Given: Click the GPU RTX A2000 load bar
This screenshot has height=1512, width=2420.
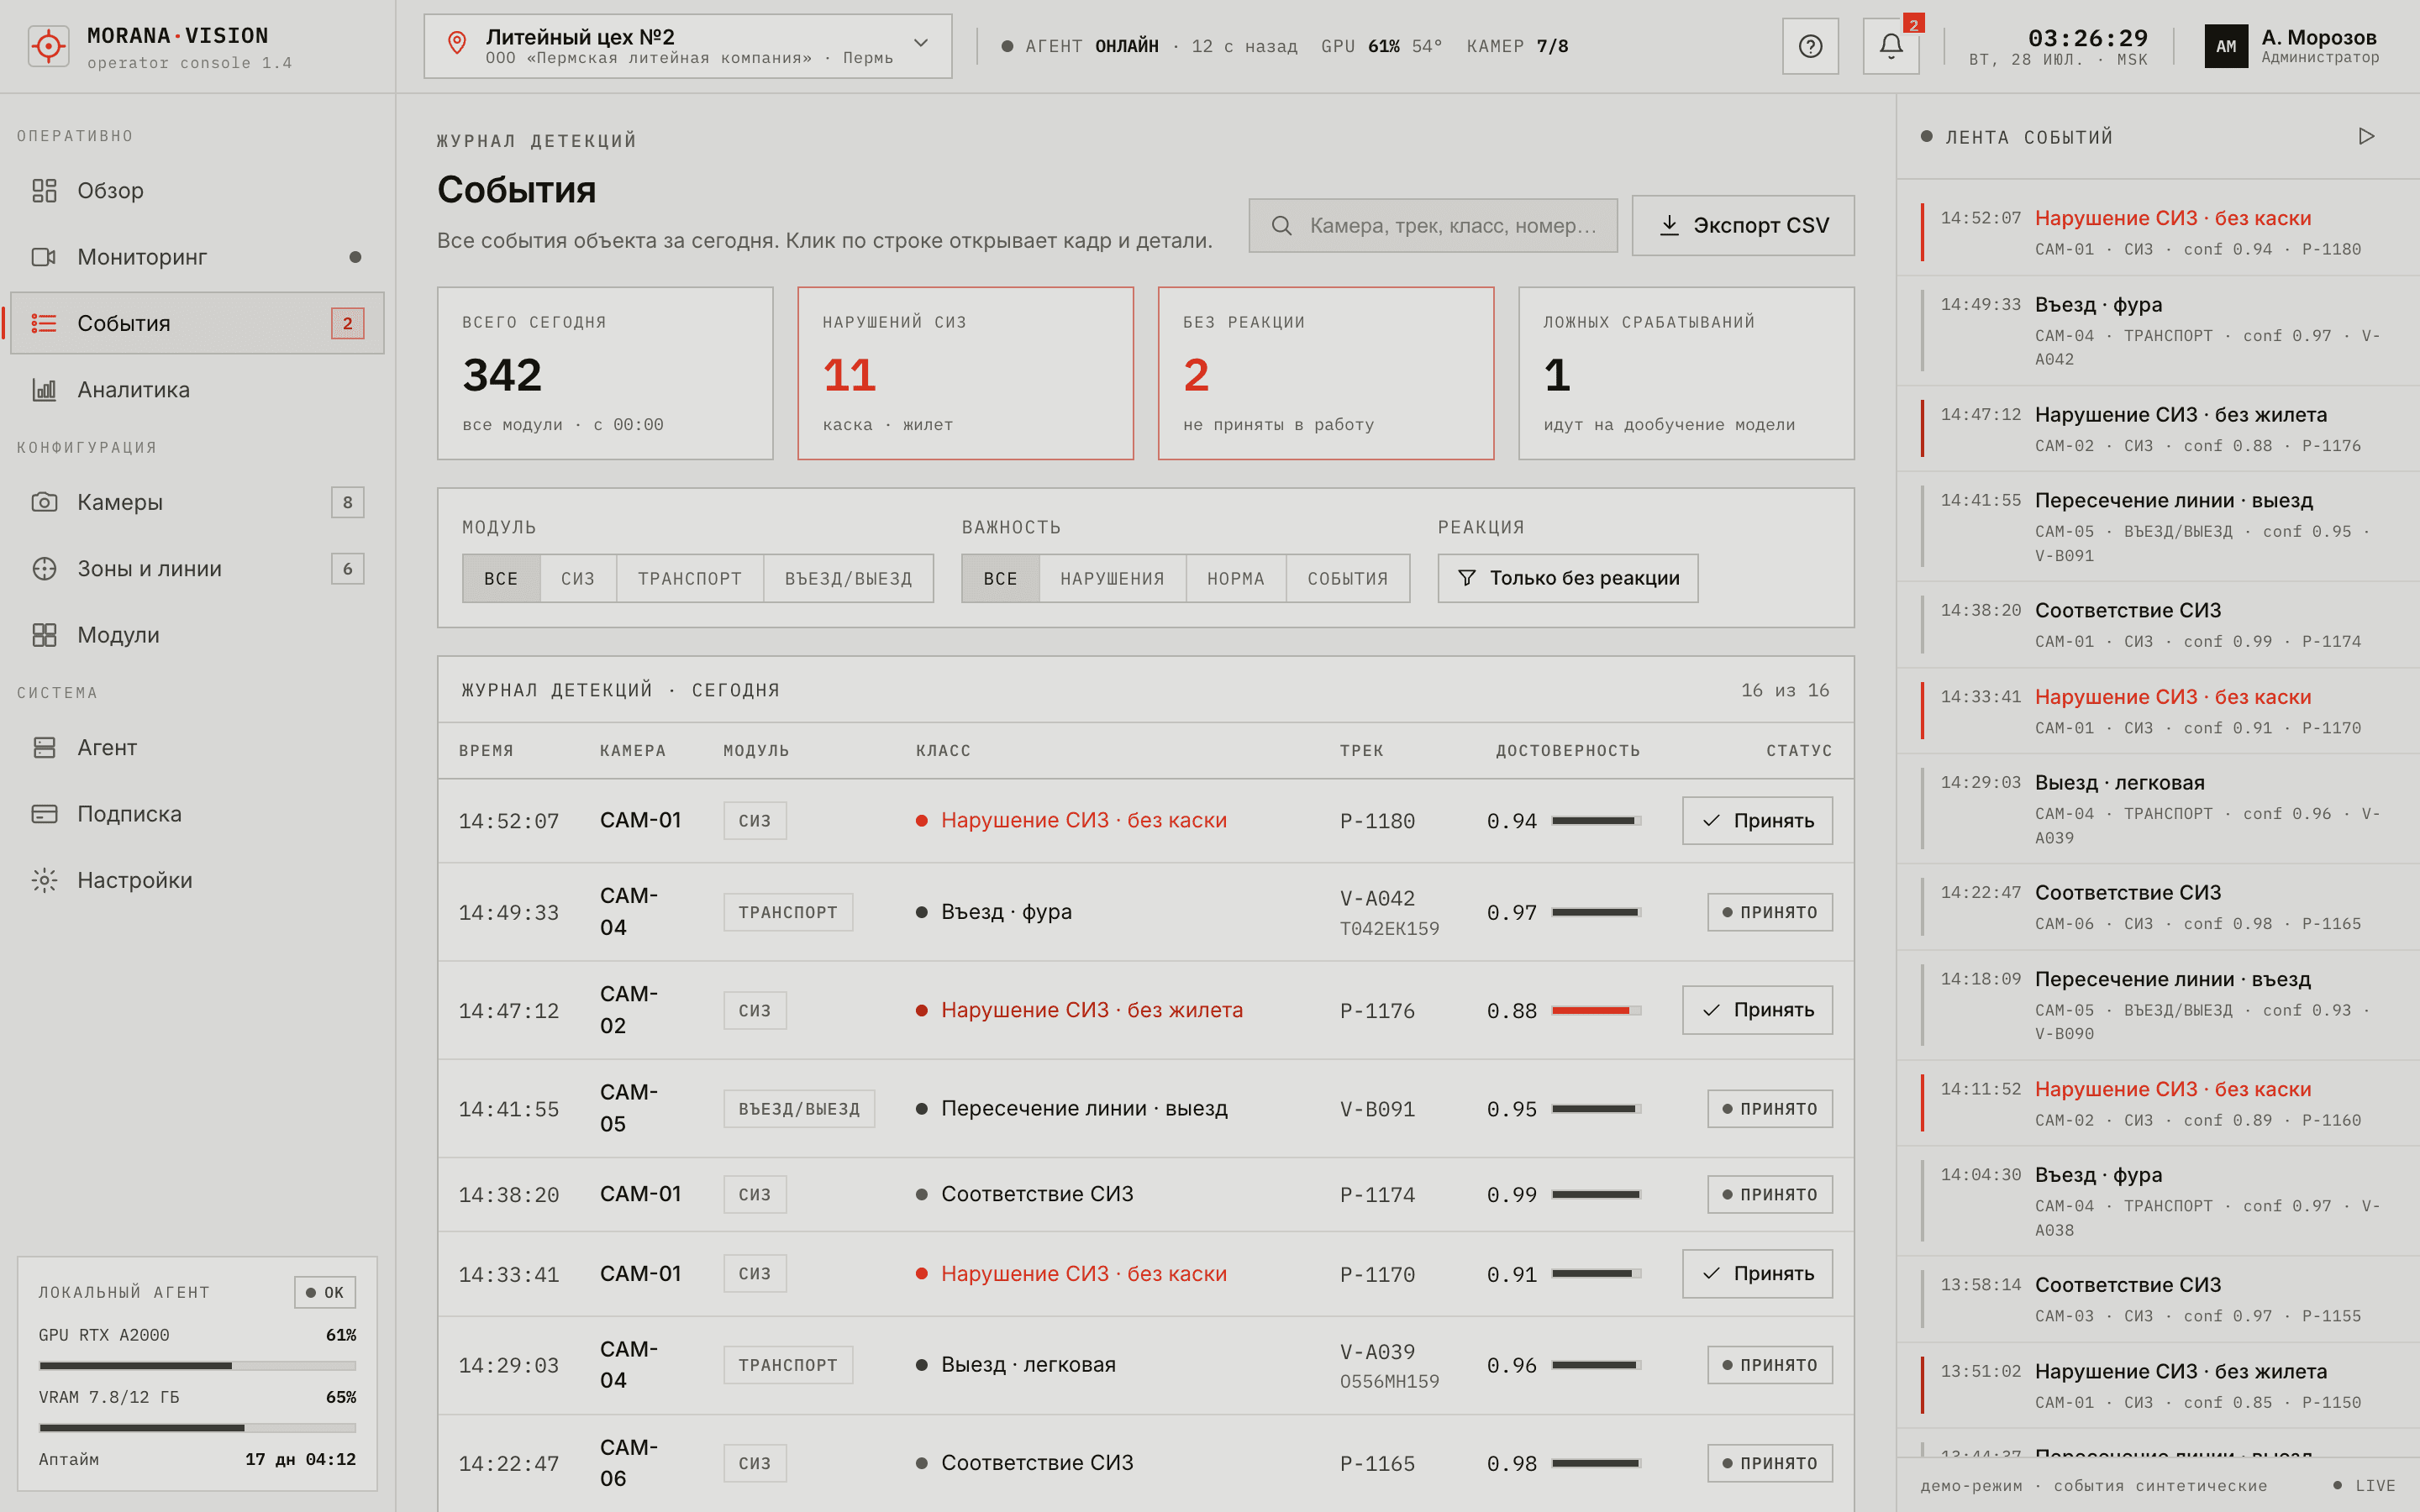Looking at the screenshot, I should [x=197, y=1365].
